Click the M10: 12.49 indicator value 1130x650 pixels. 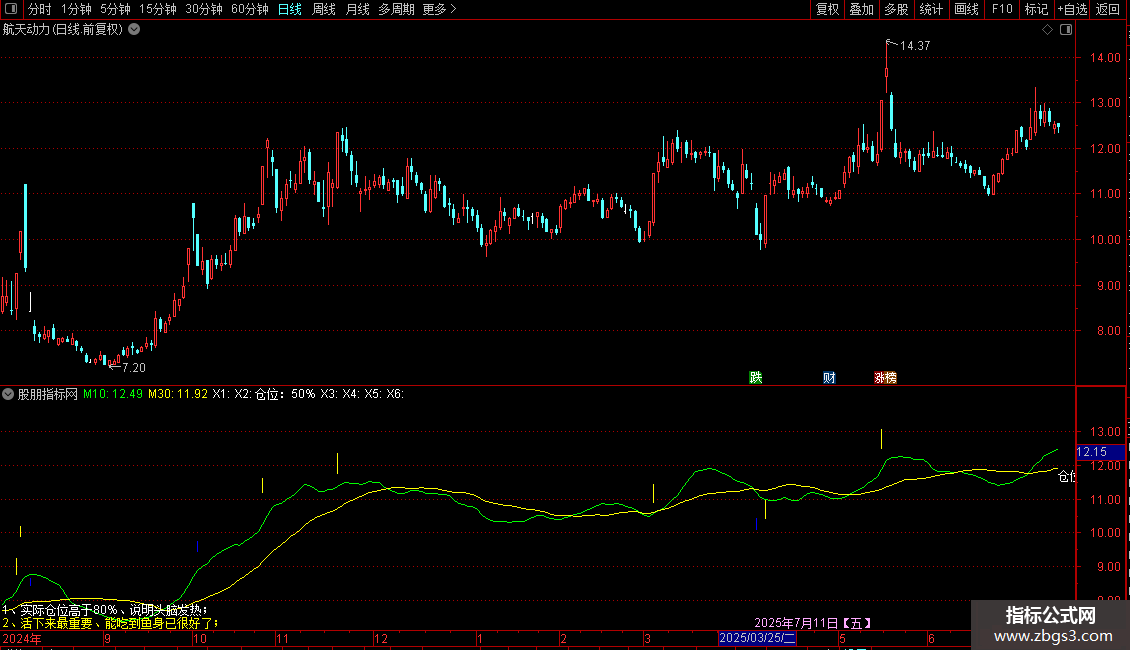(113, 394)
